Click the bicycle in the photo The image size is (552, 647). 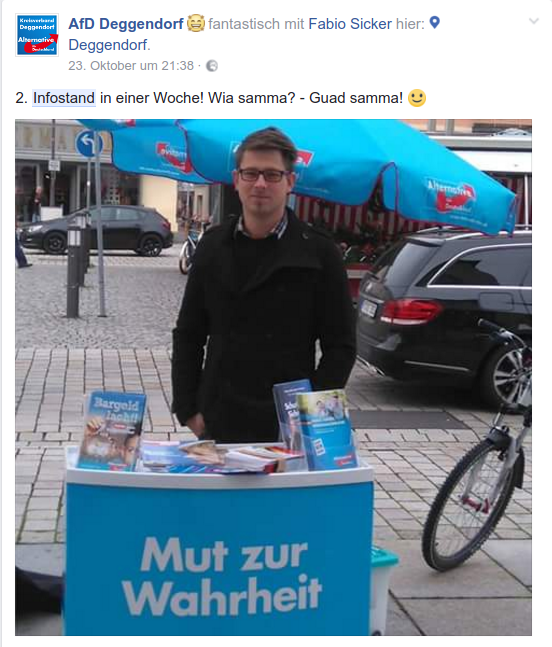tap(477, 446)
